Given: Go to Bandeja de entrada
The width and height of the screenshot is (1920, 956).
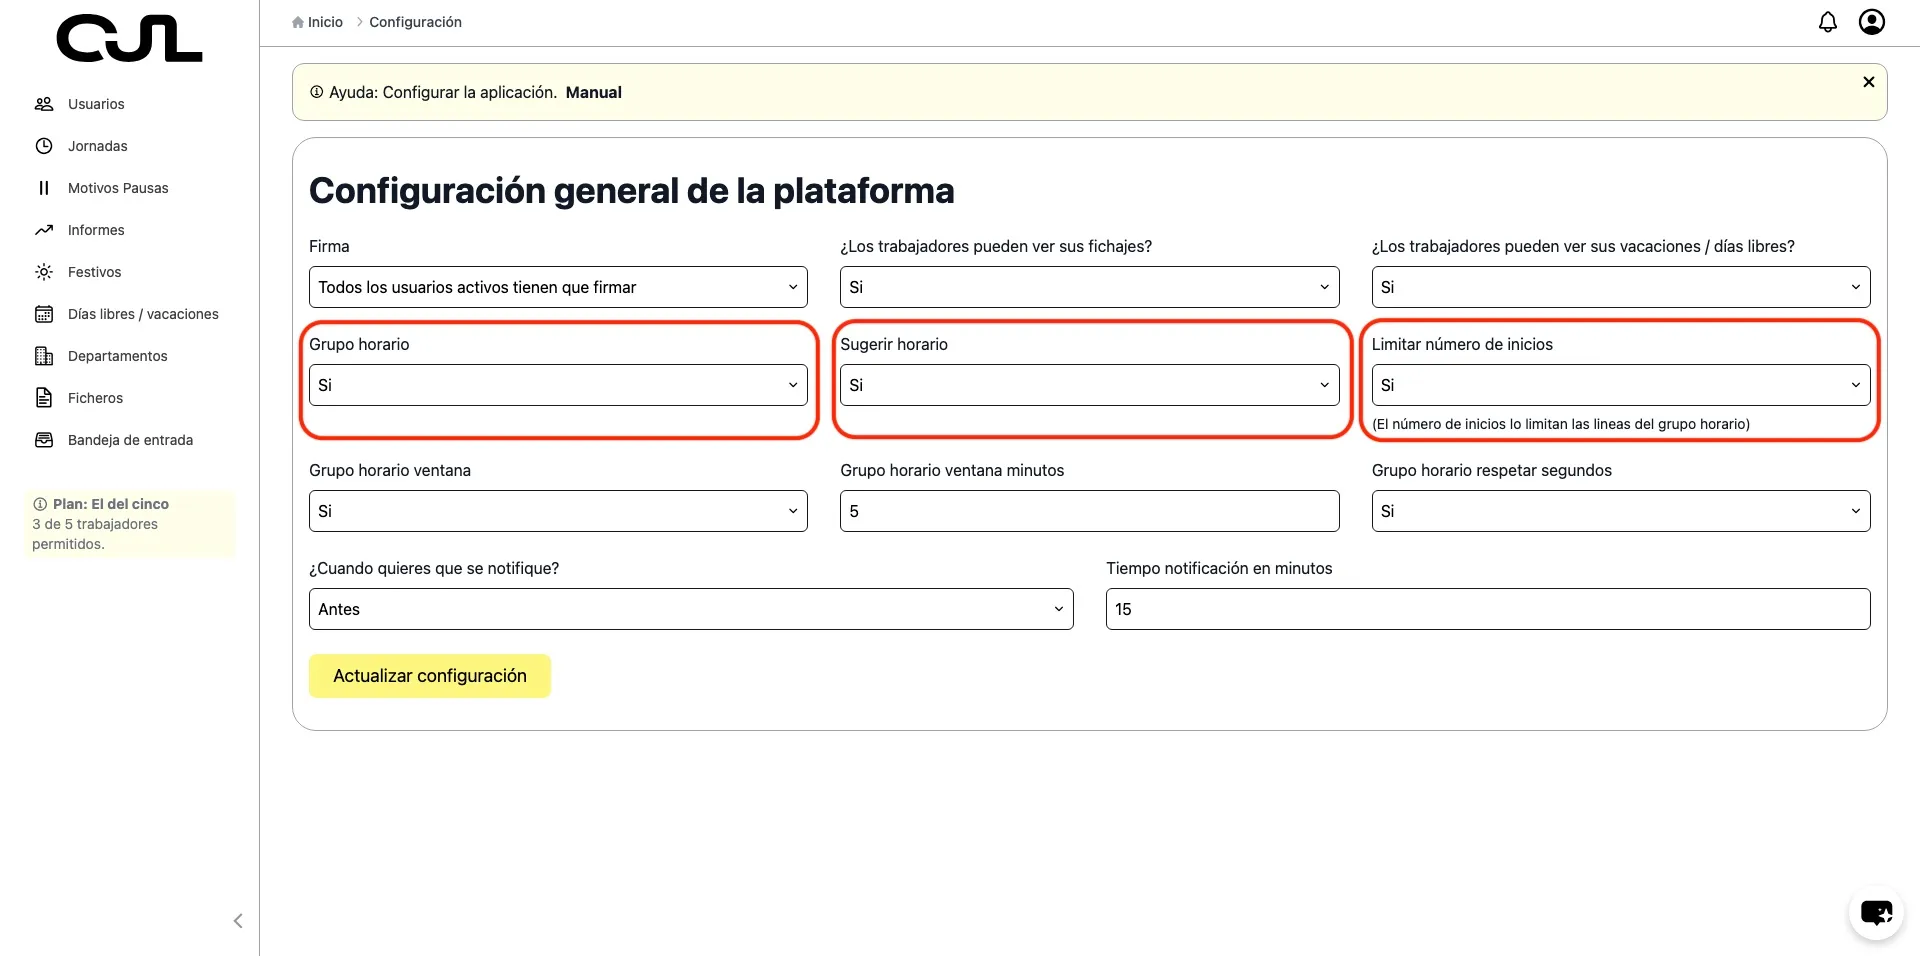Looking at the screenshot, I should tap(130, 440).
